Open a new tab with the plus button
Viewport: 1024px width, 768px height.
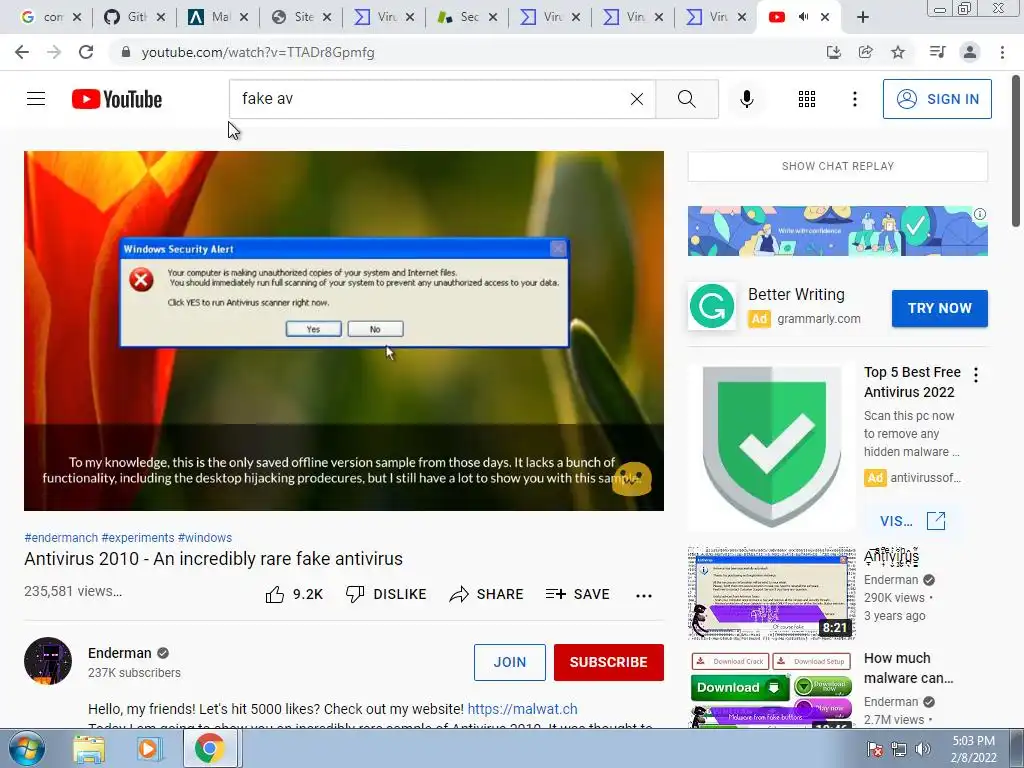863,18
